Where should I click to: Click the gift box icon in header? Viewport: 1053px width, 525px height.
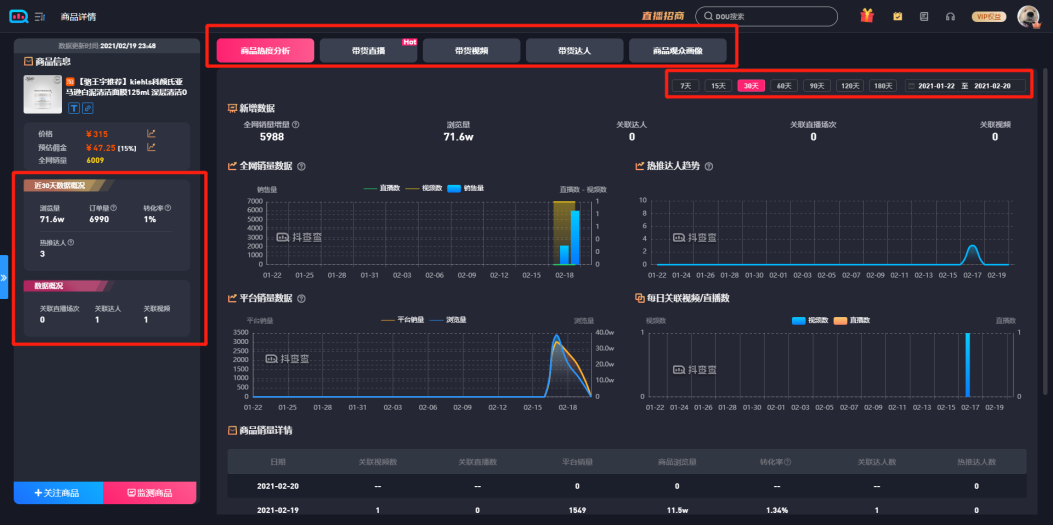click(866, 16)
